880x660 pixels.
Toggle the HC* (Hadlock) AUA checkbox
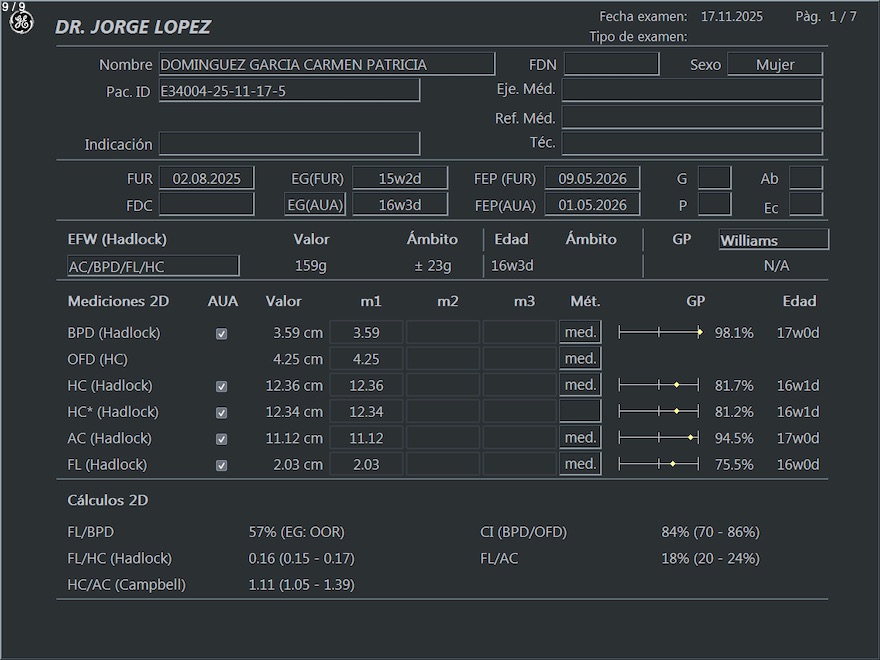pyautogui.click(x=222, y=413)
